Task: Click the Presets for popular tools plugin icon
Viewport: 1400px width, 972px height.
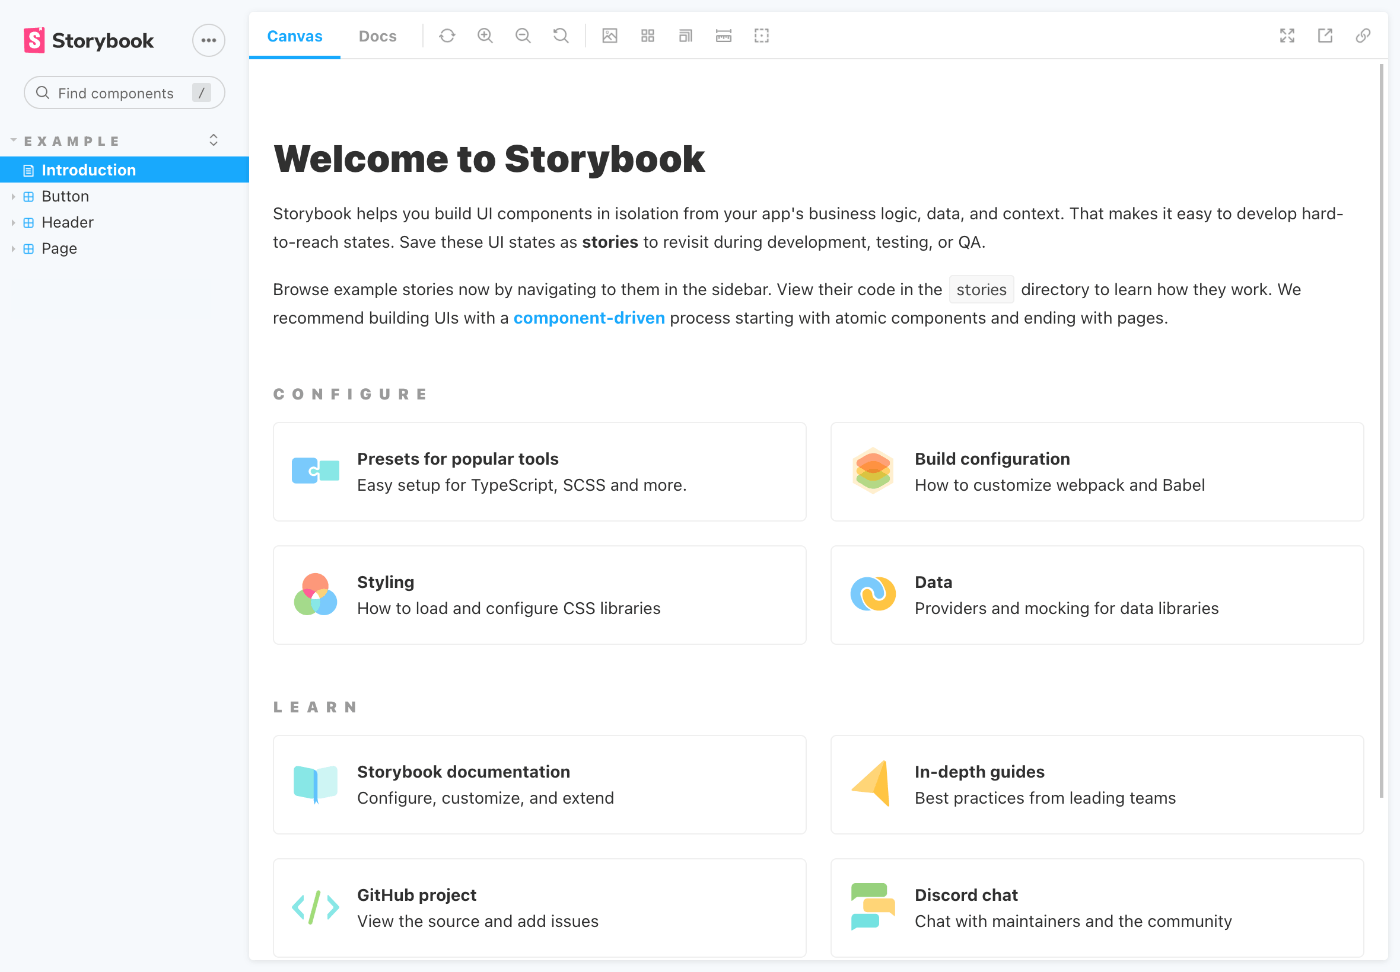Action: click(x=315, y=471)
